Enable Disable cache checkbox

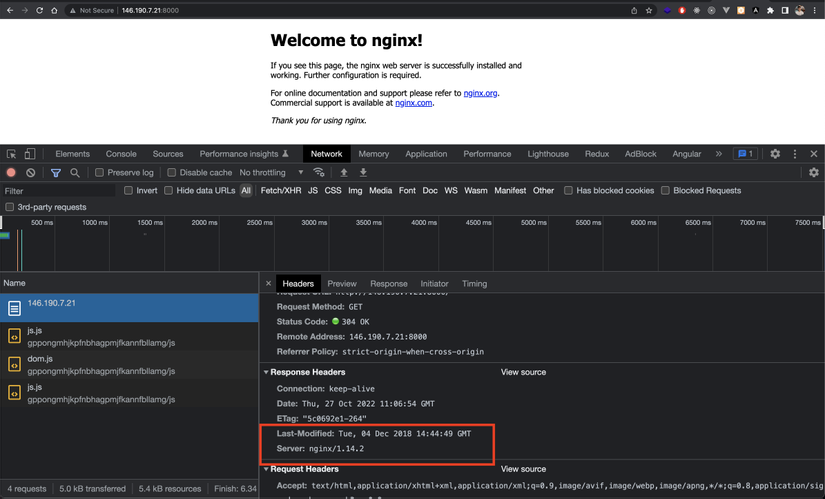tap(172, 172)
